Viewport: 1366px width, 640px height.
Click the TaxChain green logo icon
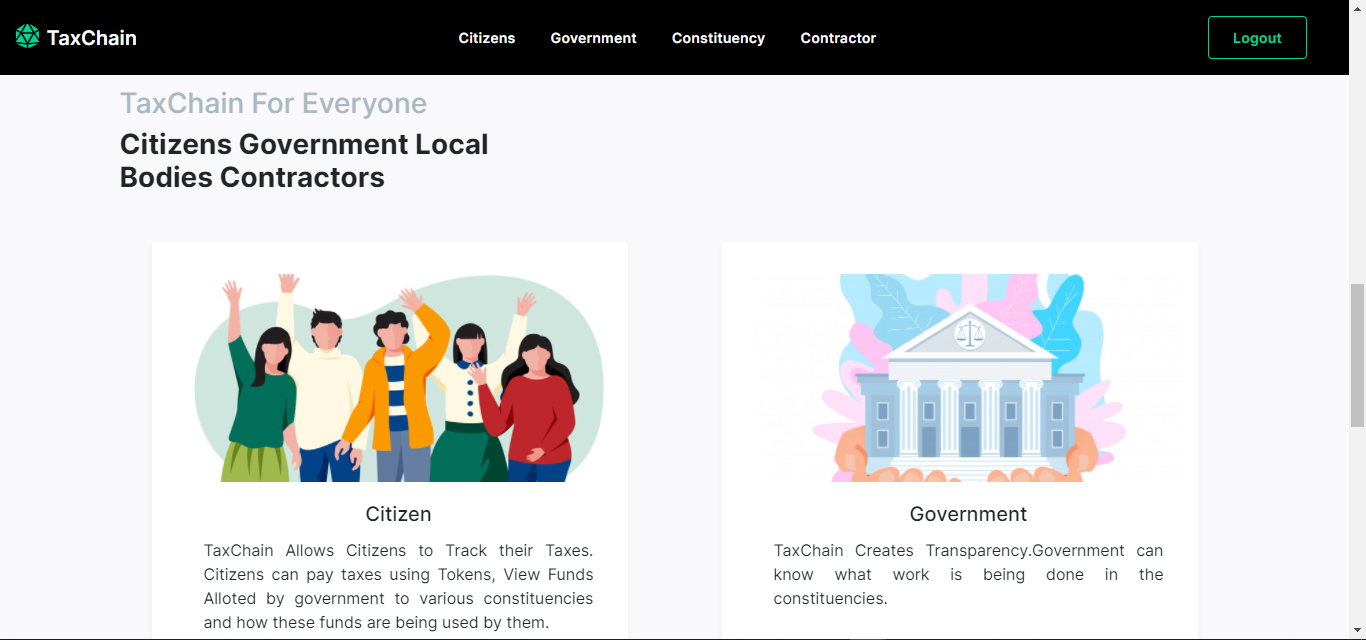[28, 37]
